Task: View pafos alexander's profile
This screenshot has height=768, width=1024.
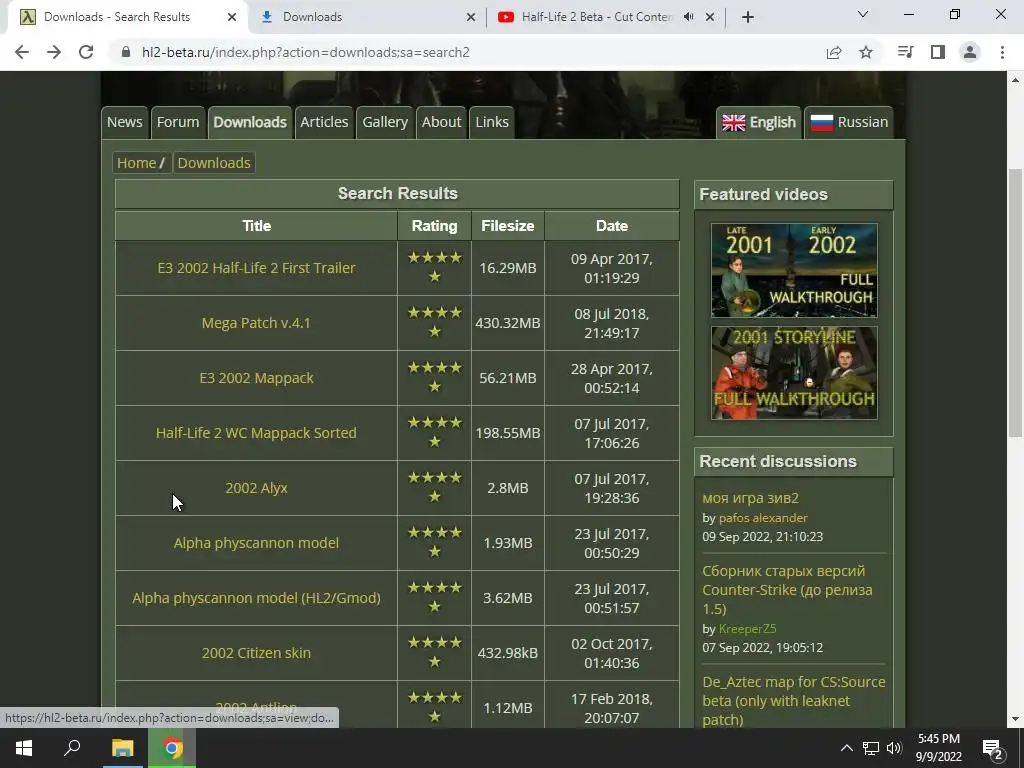Action: pyautogui.click(x=763, y=518)
